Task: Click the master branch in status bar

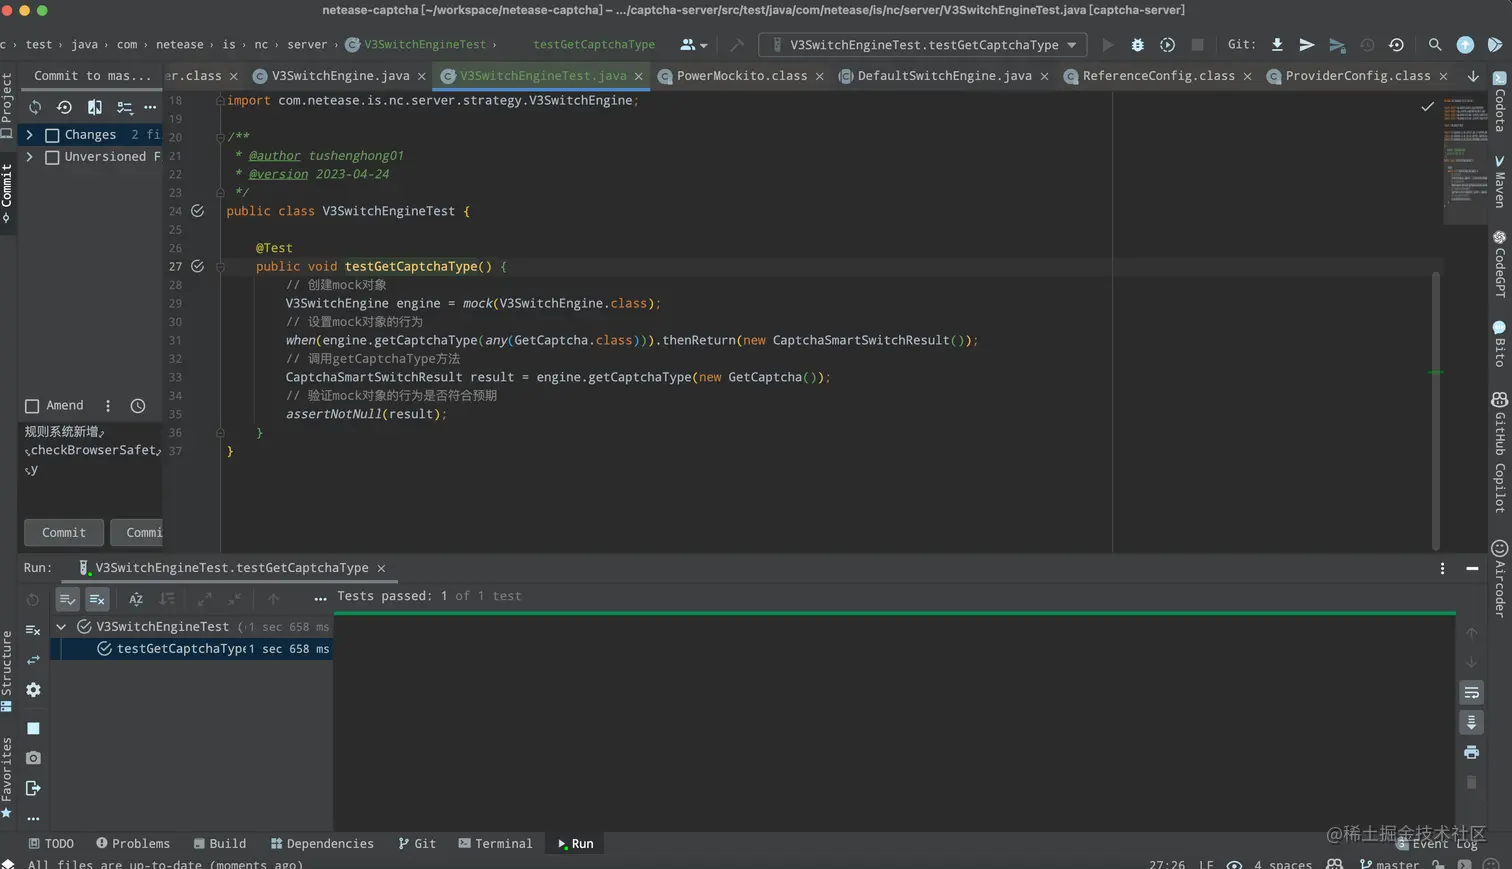Action: tap(1390, 864)
